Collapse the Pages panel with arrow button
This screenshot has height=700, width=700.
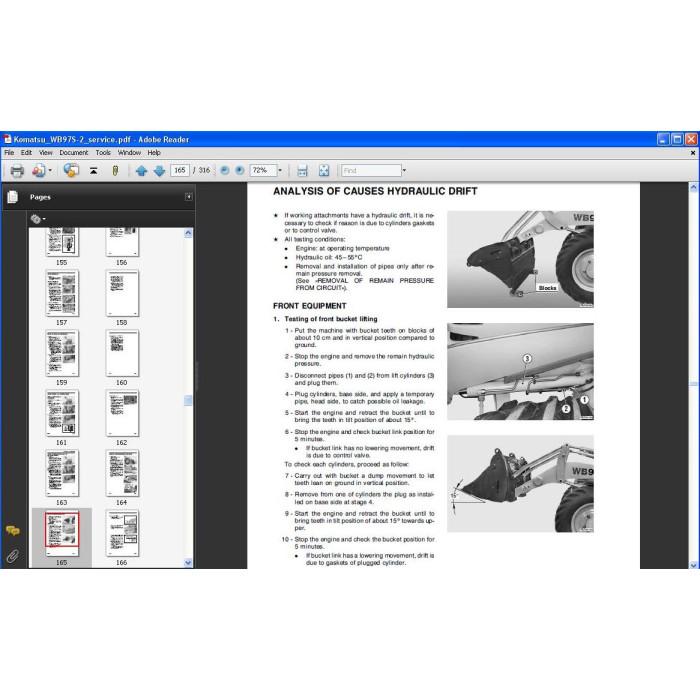click(x=189, y=197)
